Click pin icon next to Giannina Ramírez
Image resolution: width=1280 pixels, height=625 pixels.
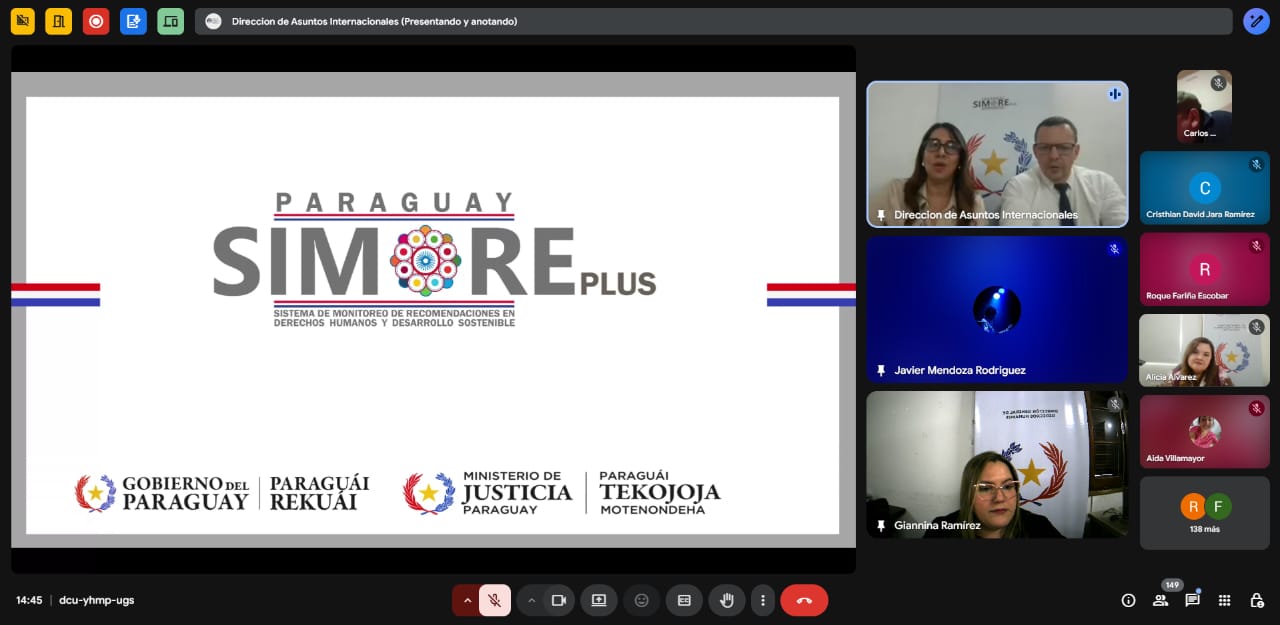881,525
